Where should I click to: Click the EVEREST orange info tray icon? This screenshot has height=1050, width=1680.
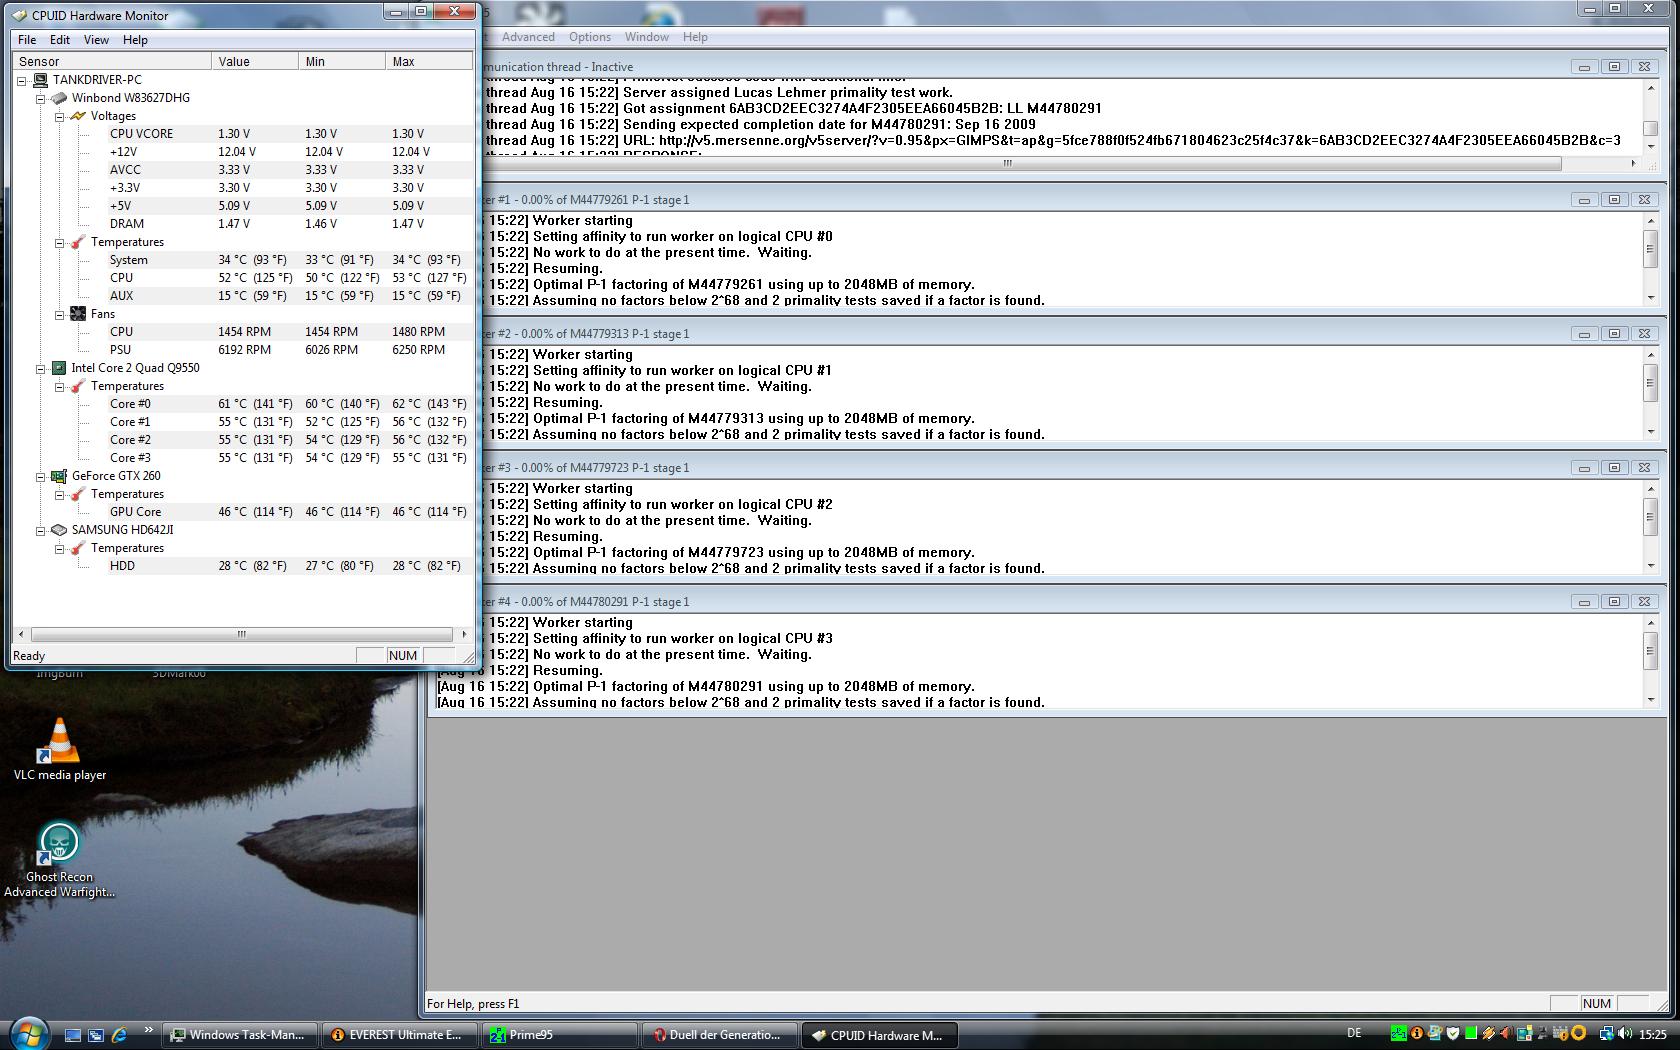point(1416,1034)
